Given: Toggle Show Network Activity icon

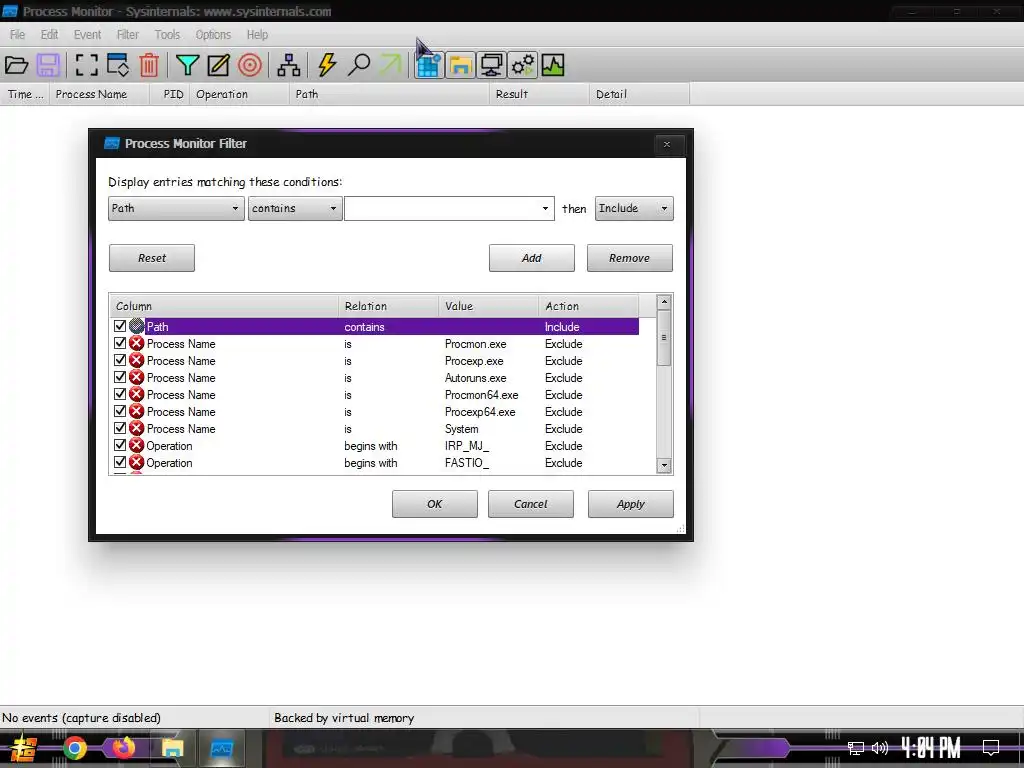Looking at the screenshot, I should tap(491, 65).
